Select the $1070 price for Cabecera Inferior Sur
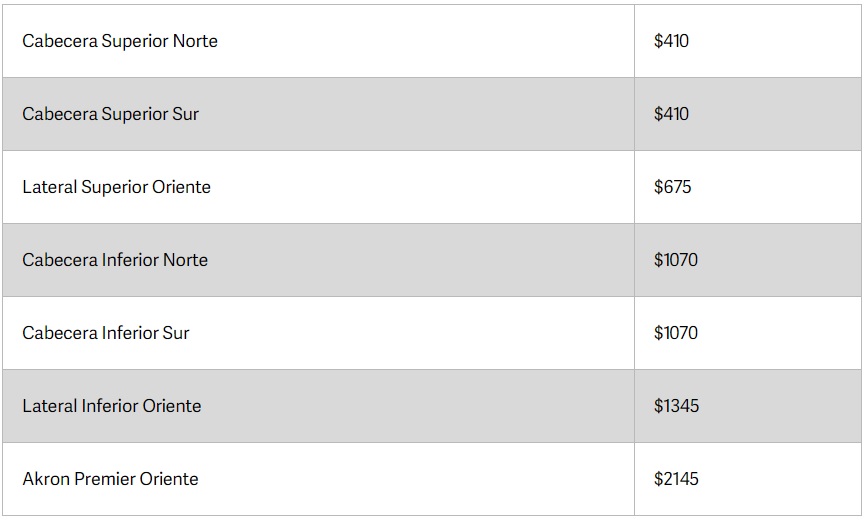The height and width of the screenshot is (522, 865). 676,333
